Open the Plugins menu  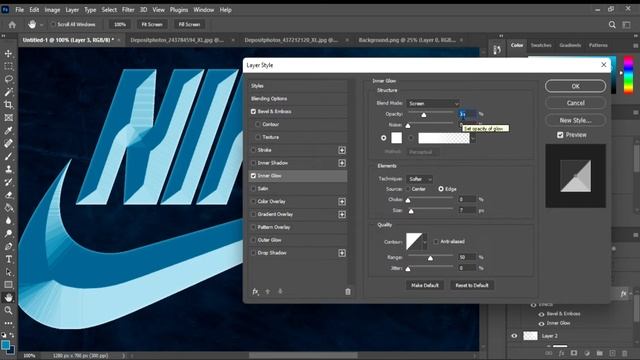tap(179, 10)
